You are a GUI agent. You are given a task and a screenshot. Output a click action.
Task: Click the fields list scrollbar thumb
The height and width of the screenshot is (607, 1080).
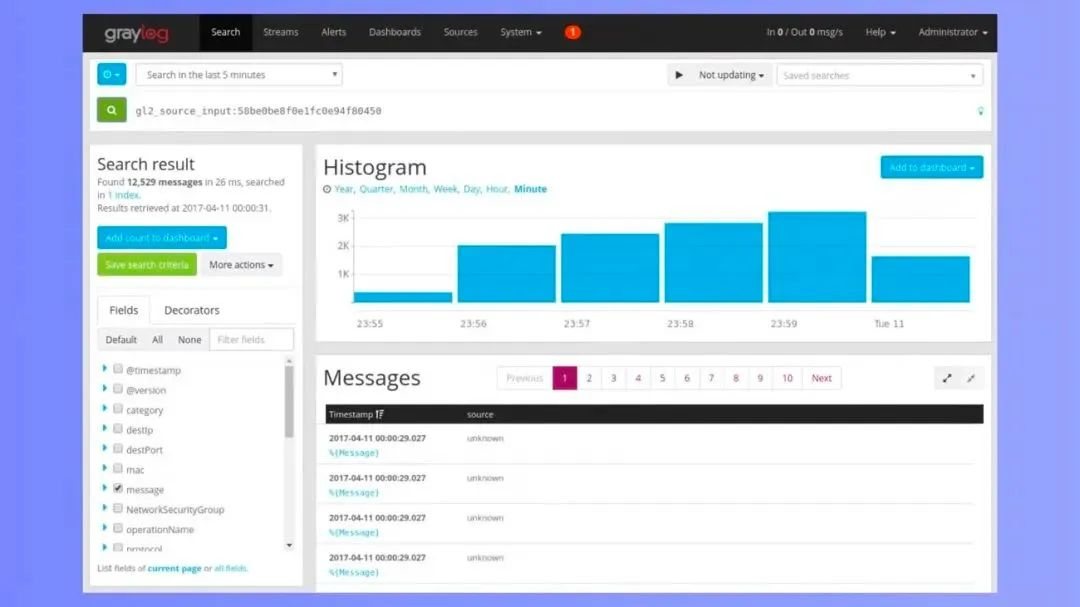coord(289,402)
